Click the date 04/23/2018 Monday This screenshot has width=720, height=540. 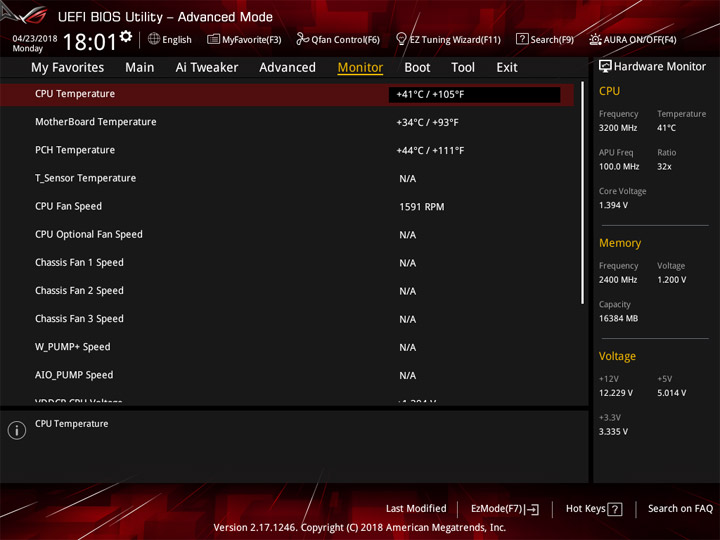pos(34,43)
